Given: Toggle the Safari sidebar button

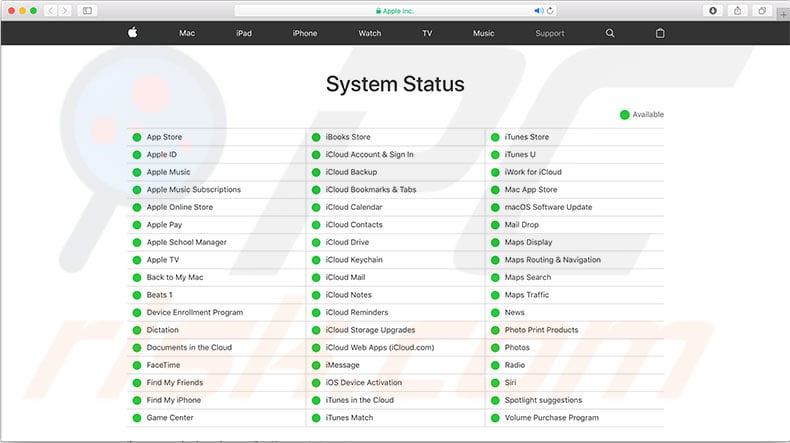Looking at the screenshot, I should [x=87, y=11].
